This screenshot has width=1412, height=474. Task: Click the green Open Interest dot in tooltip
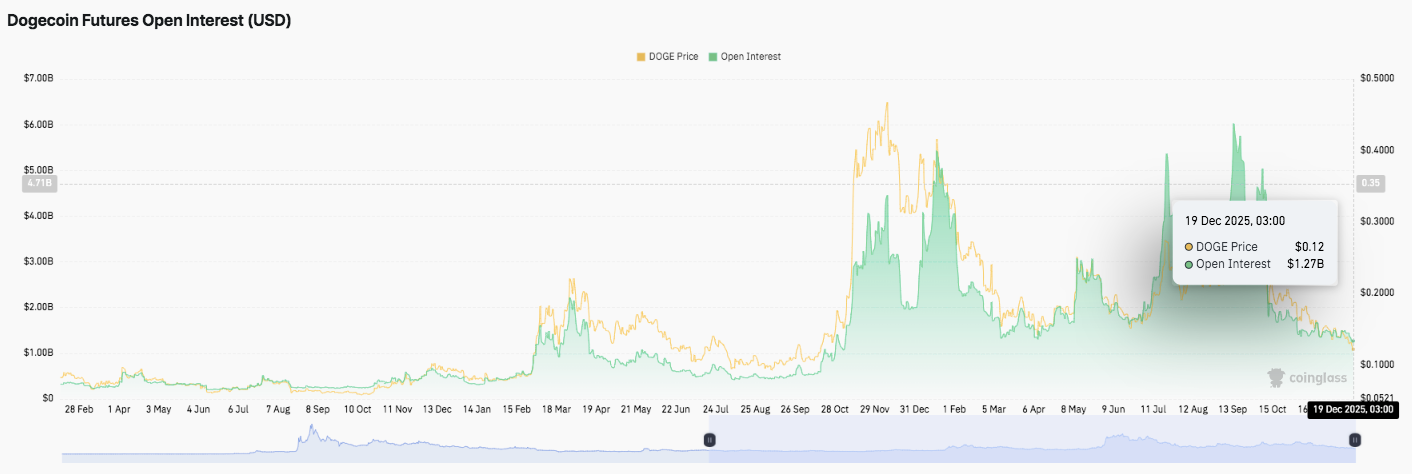click(x=1188, y=264)
